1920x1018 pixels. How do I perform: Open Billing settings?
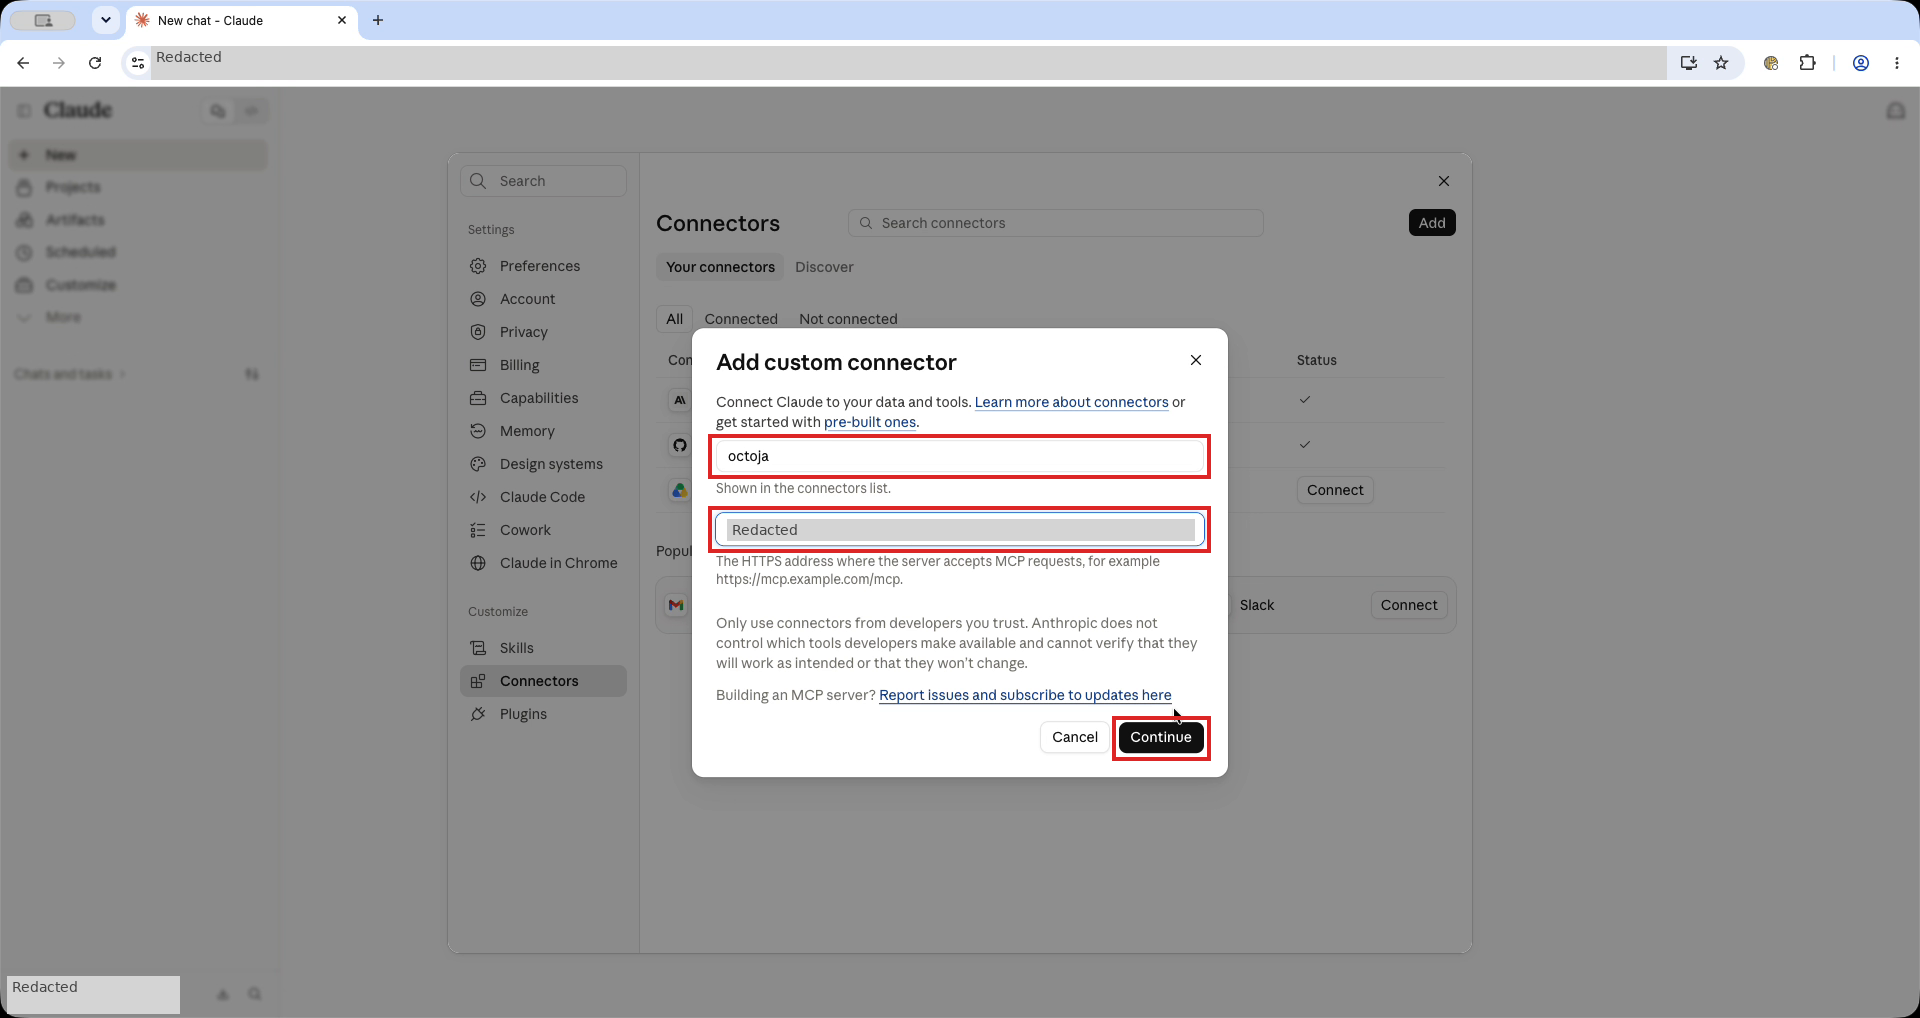click(x=543, y=365)
